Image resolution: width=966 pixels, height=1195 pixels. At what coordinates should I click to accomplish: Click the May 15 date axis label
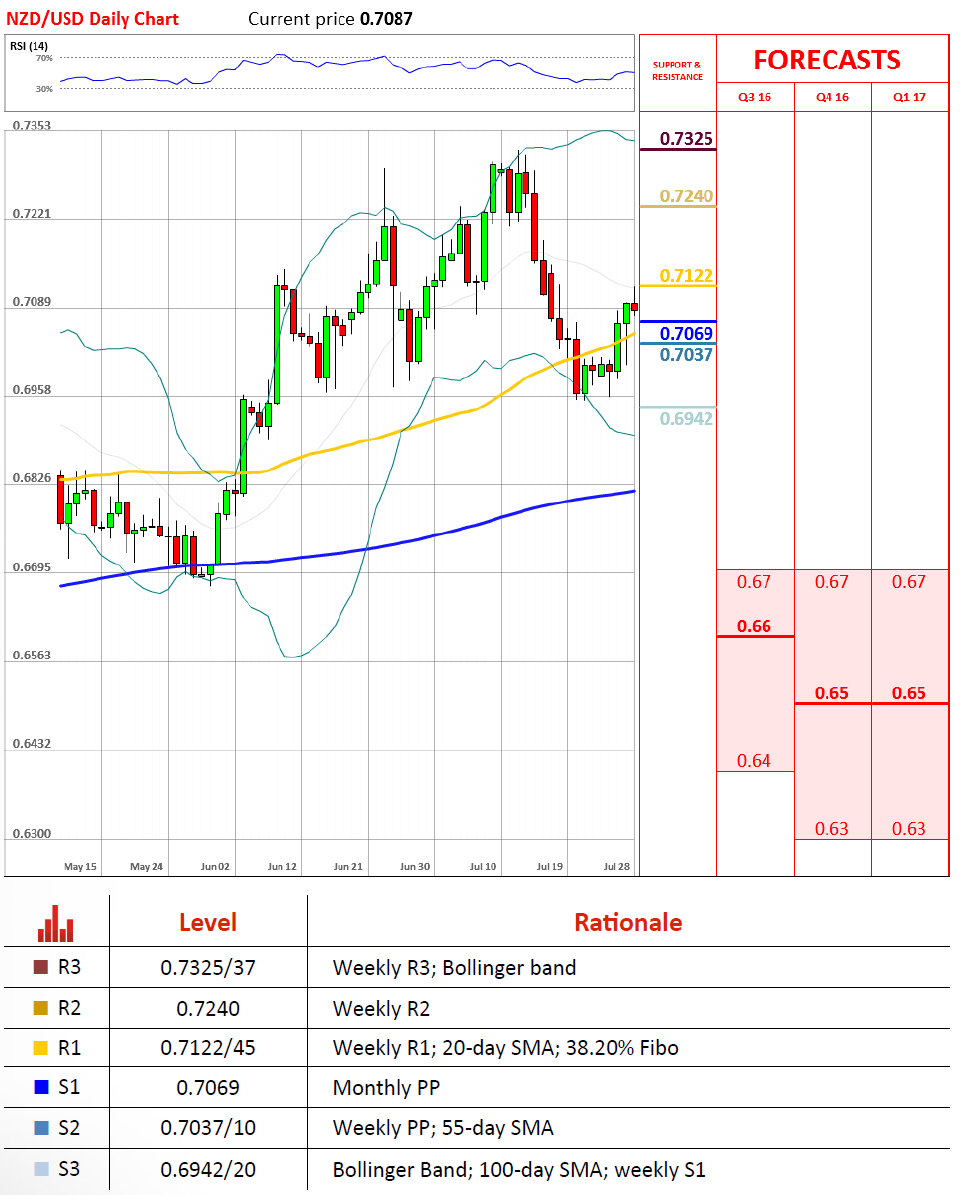[x=80, y=867]
